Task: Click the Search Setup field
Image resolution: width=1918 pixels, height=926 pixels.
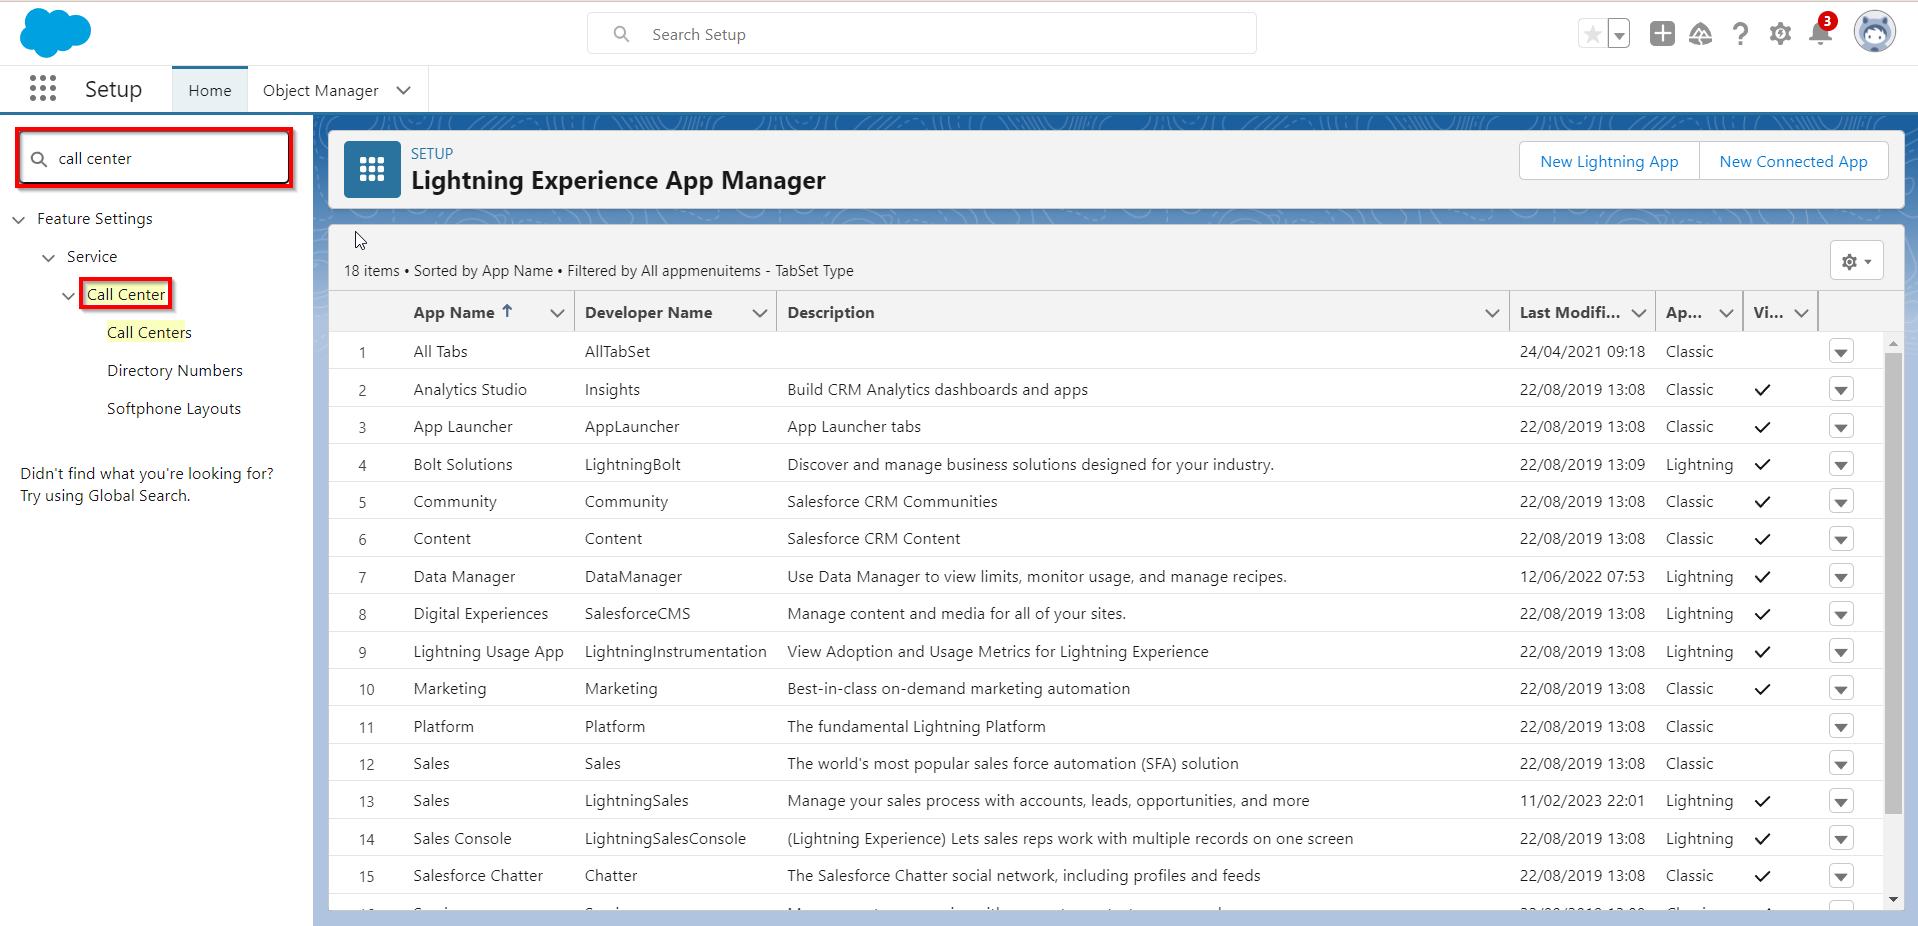Action: pos(920,34)
